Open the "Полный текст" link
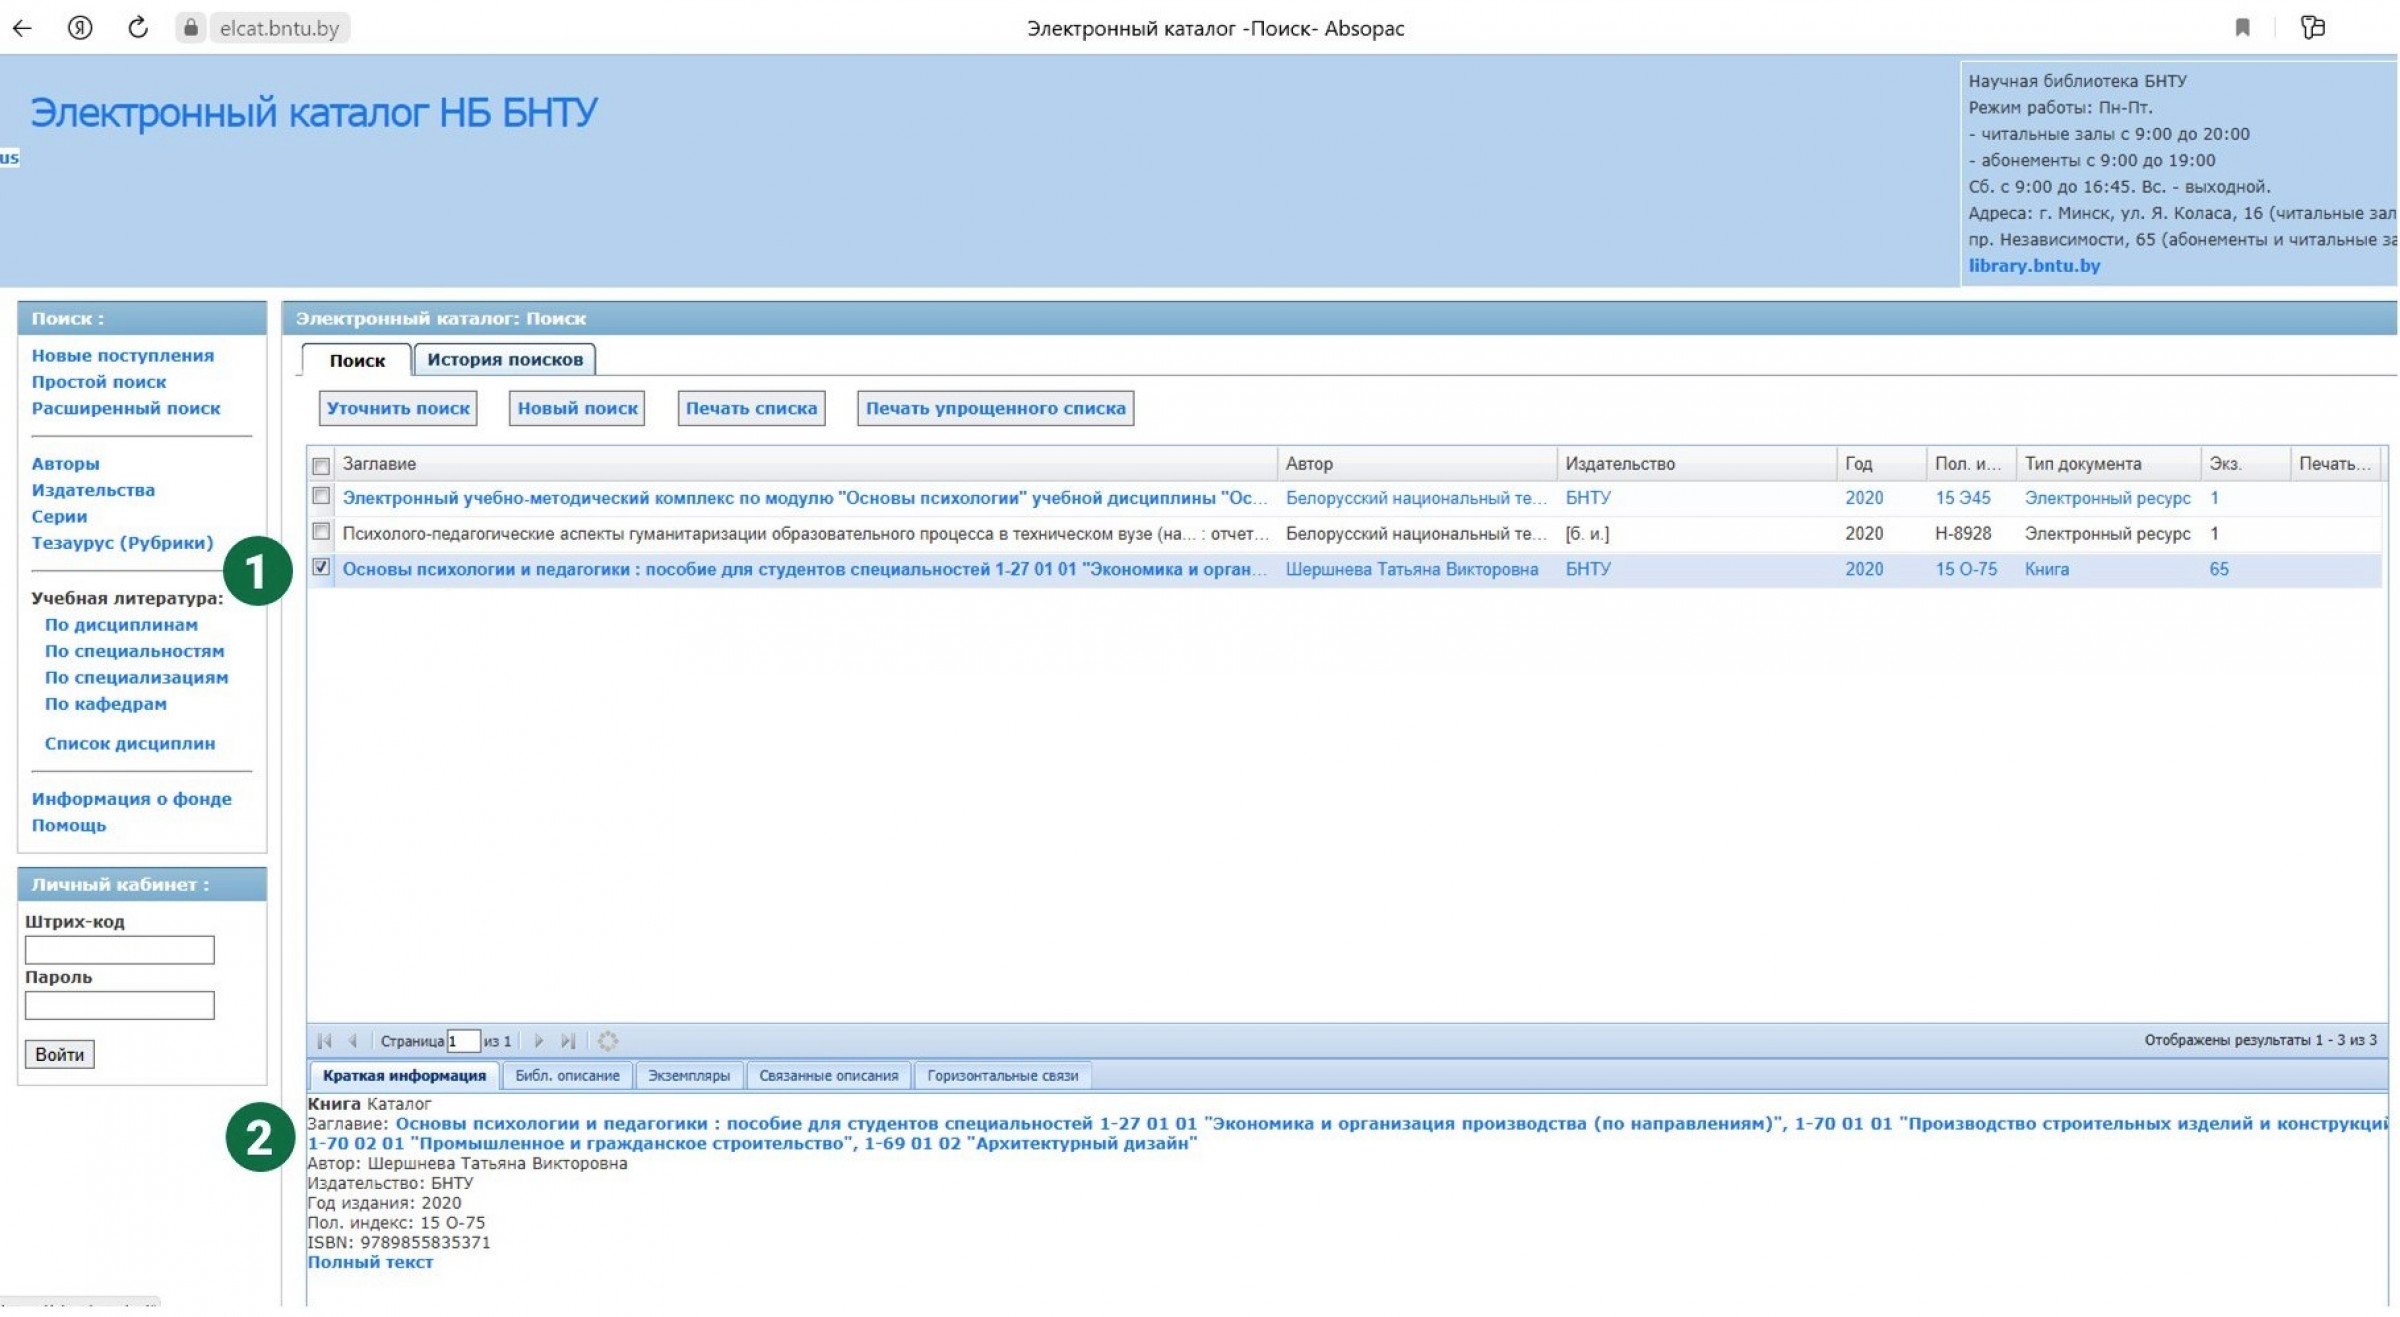 (x=370, y=1262)
